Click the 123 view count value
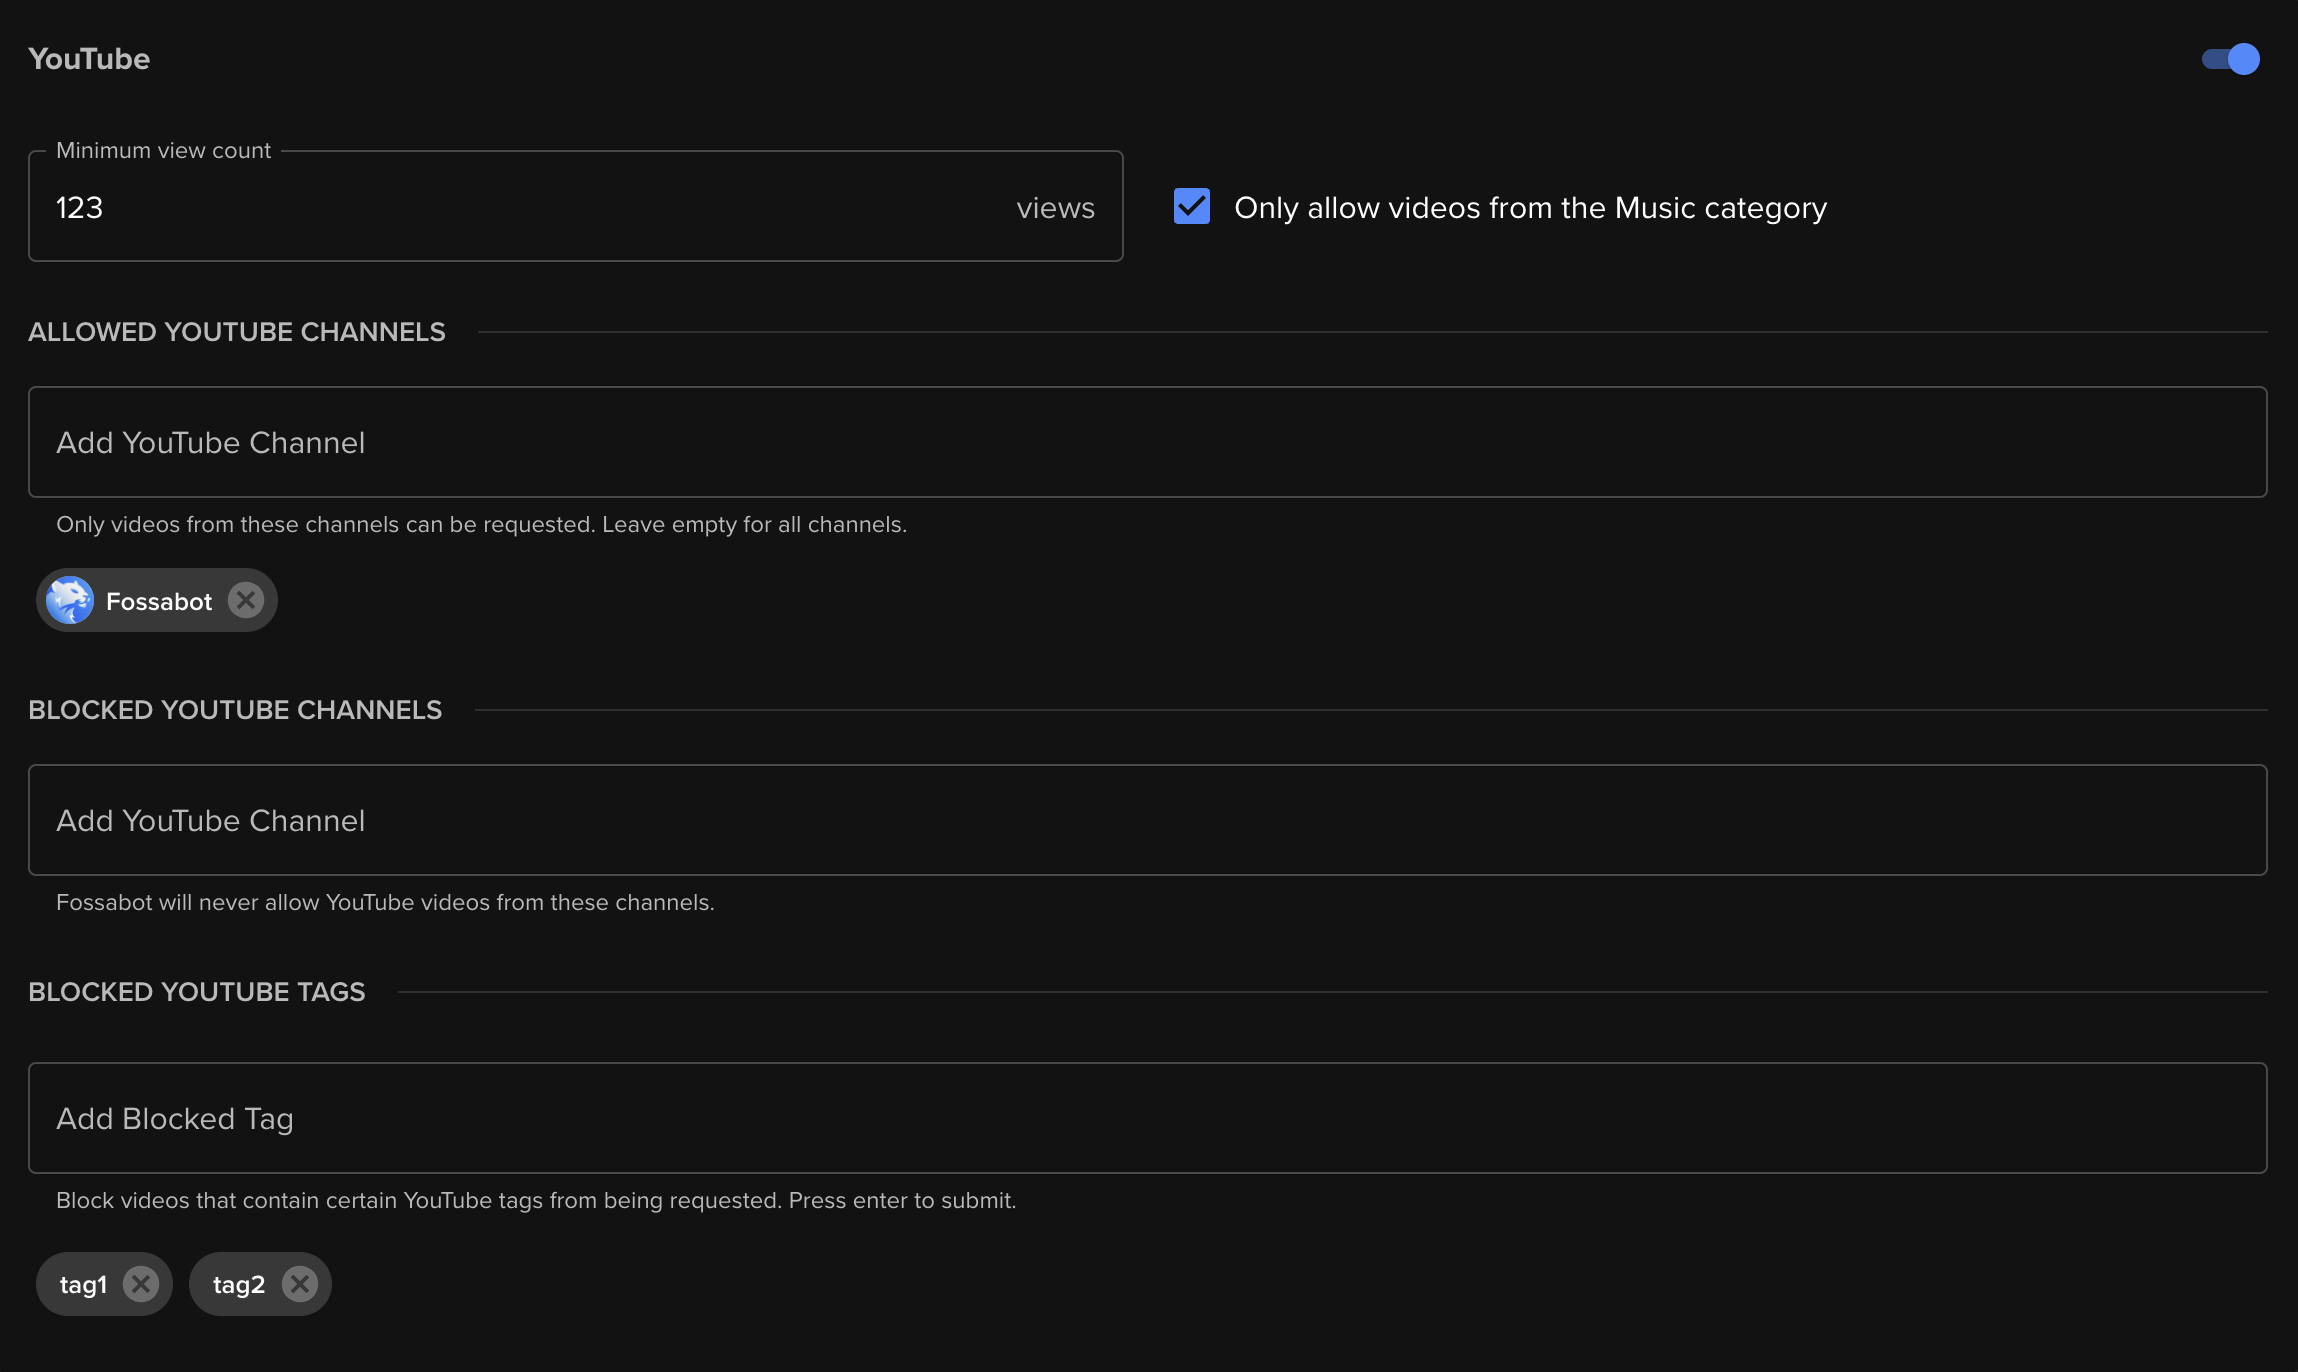Image resolution: width=2298 pixels, height=1372 pixels. 80,207
